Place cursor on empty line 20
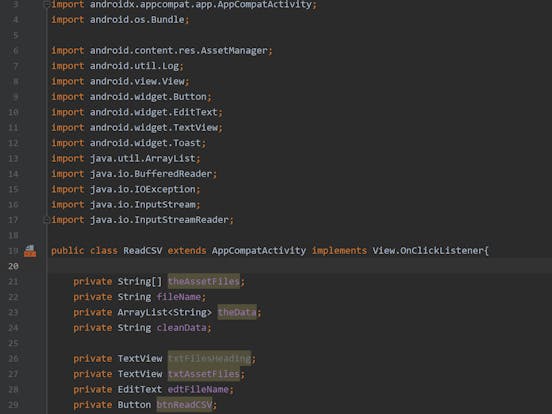Image resolution: width=552 pixels, height=414 pixels. click(299, 266)
